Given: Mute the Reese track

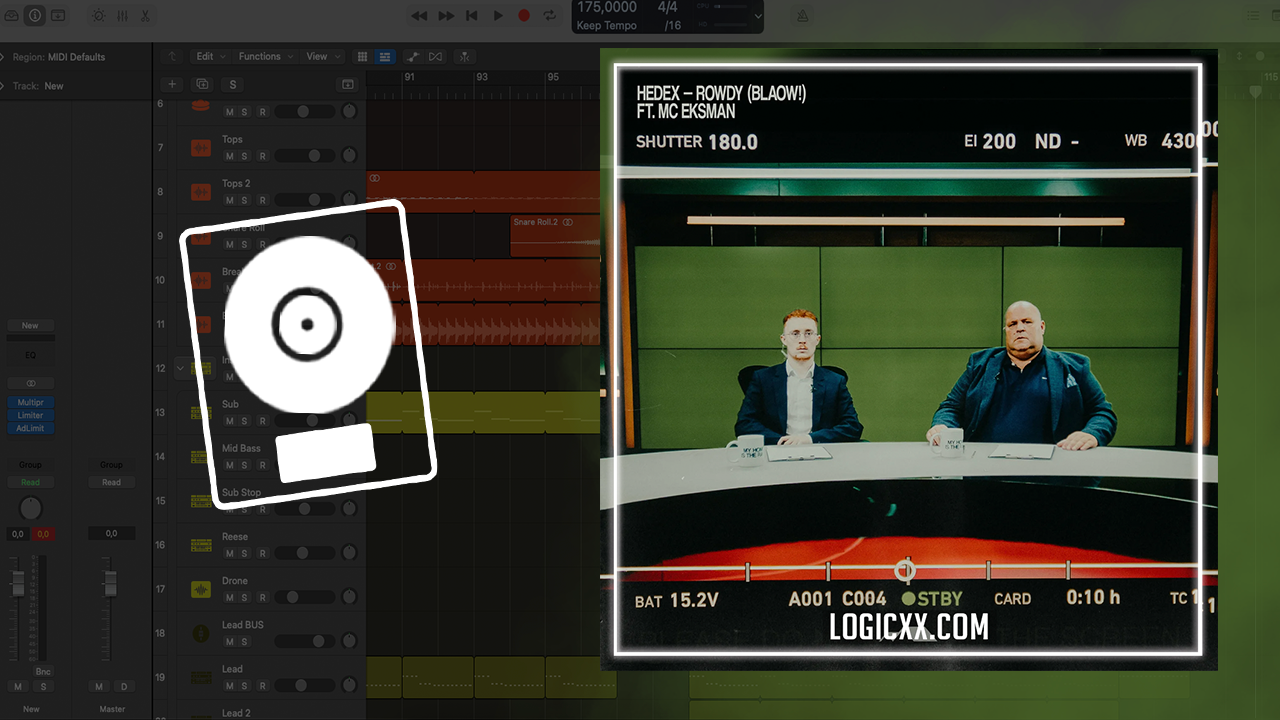Looking at the screenshot, I should coord(229,553).
